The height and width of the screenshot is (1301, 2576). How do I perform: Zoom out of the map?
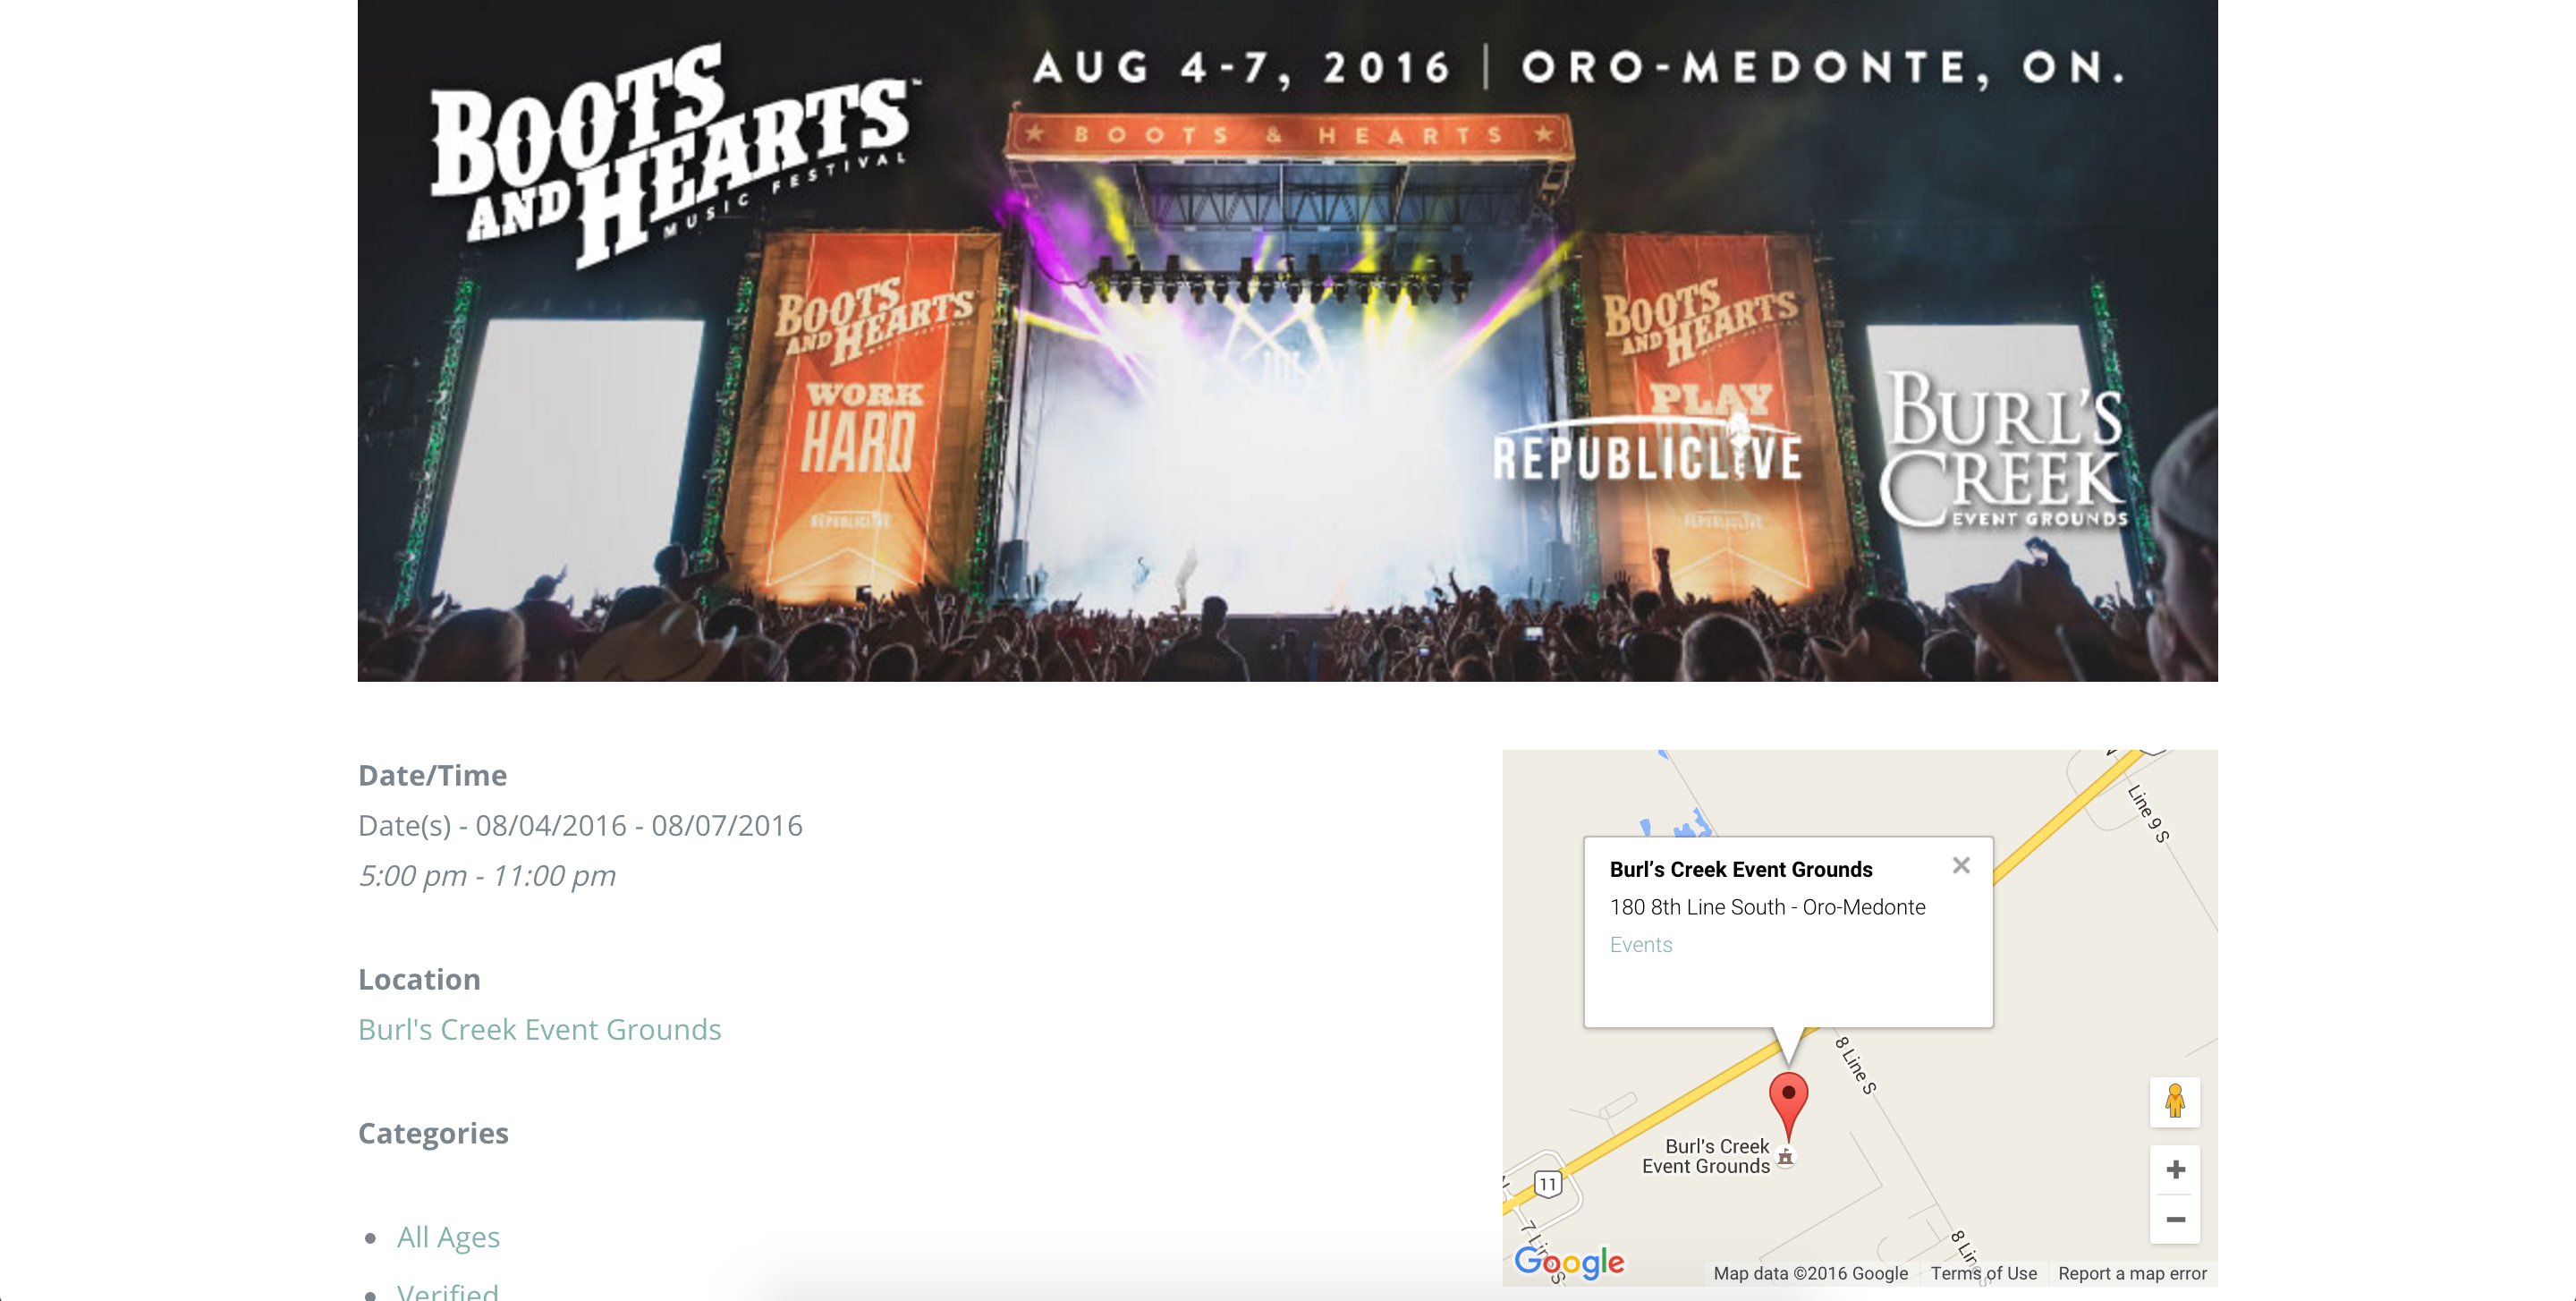tap(2175, 1219)
